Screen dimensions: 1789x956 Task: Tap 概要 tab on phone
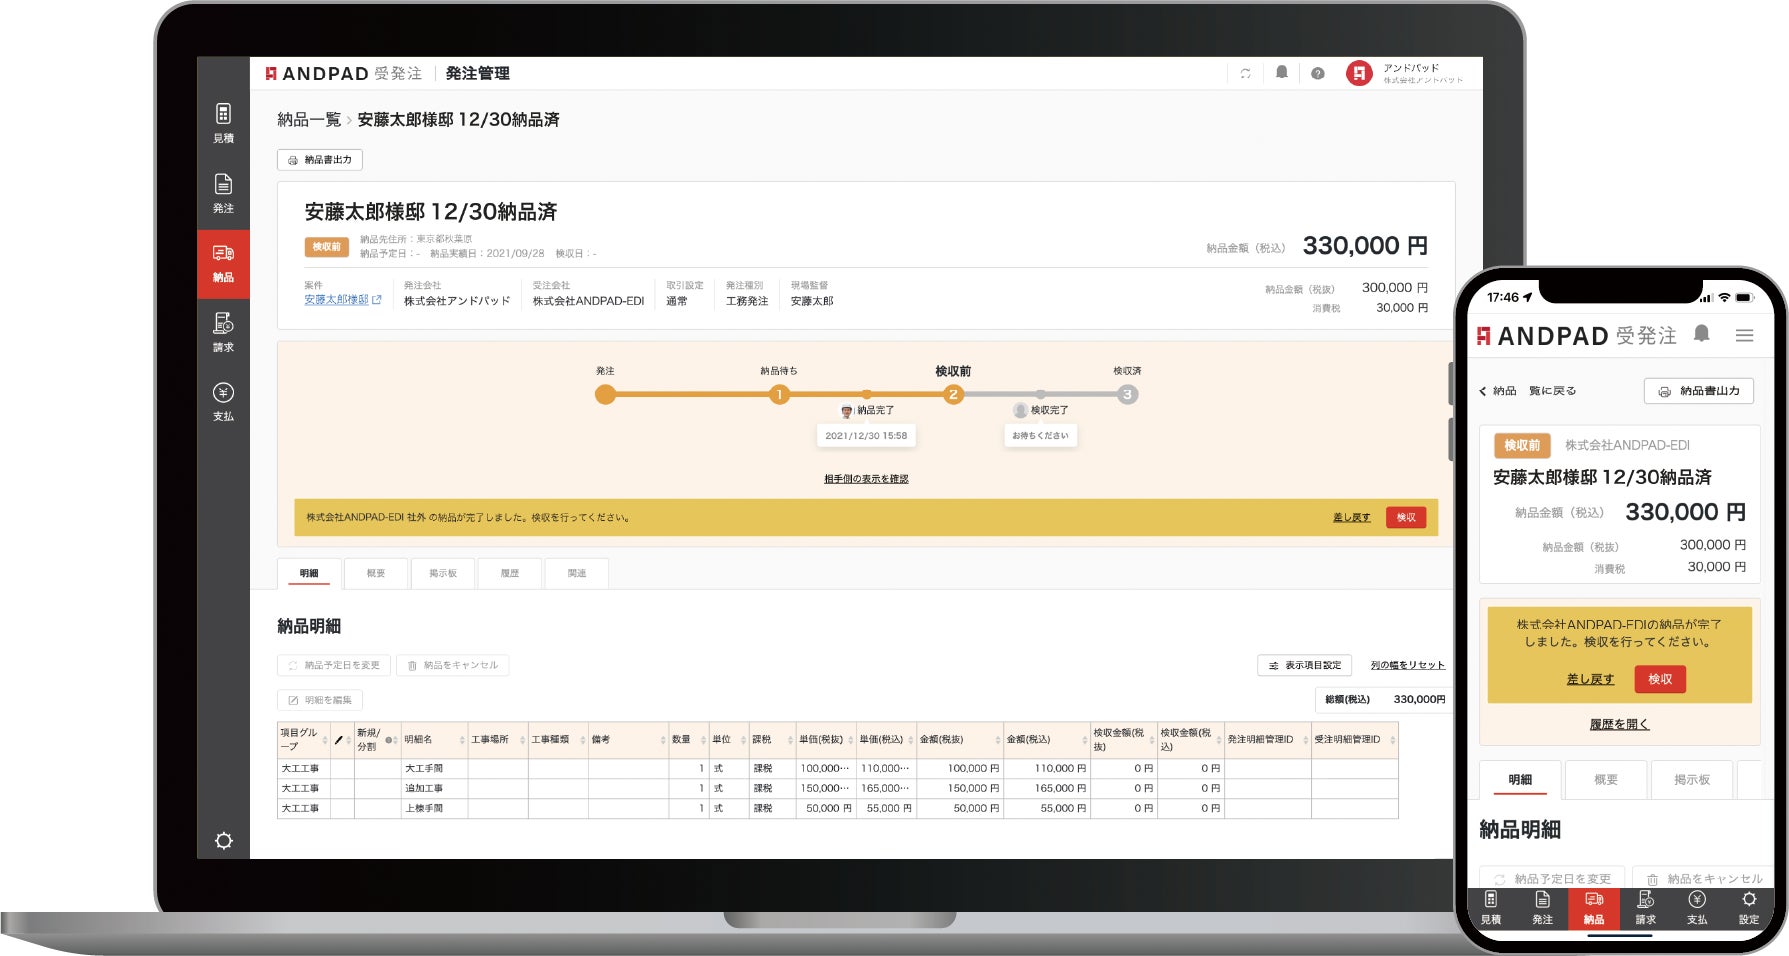click(1606, 780)
